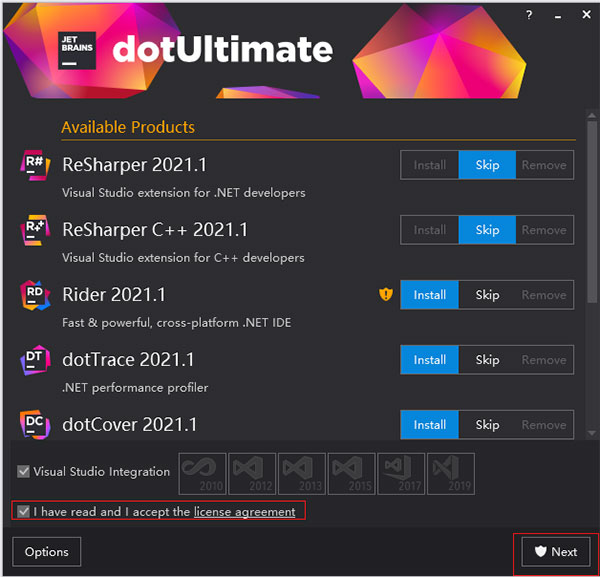Set dotTrace 2021.1 to Remove
The image size is (600, 577).
coord(544,360)
